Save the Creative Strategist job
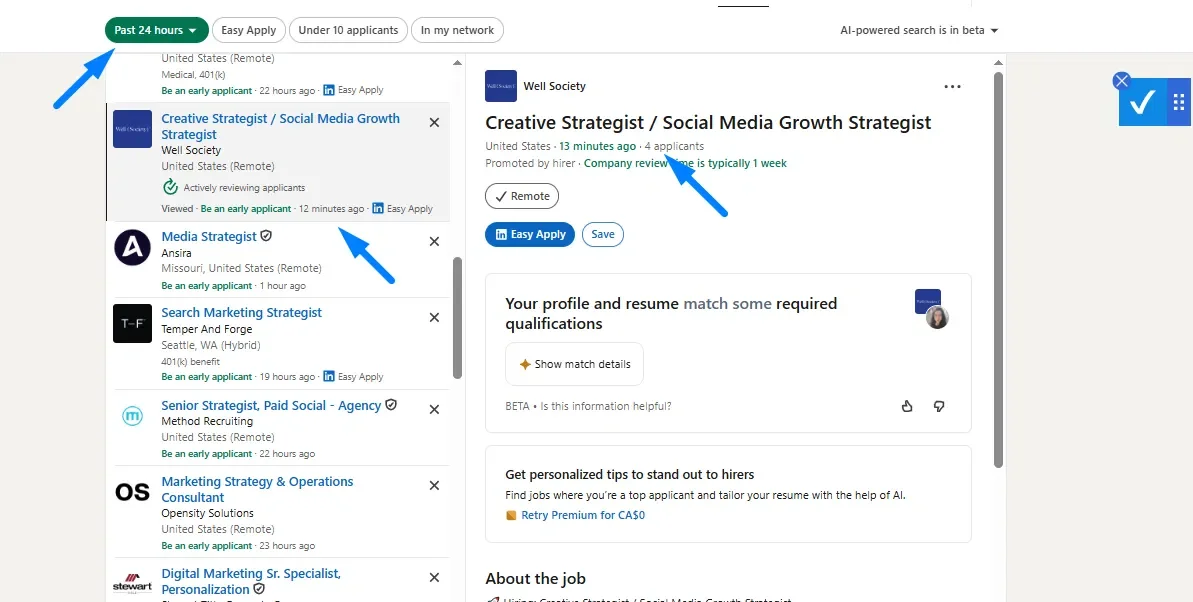Image resolution: width=1193 pixels, height=602 pixels. (603, 234)
